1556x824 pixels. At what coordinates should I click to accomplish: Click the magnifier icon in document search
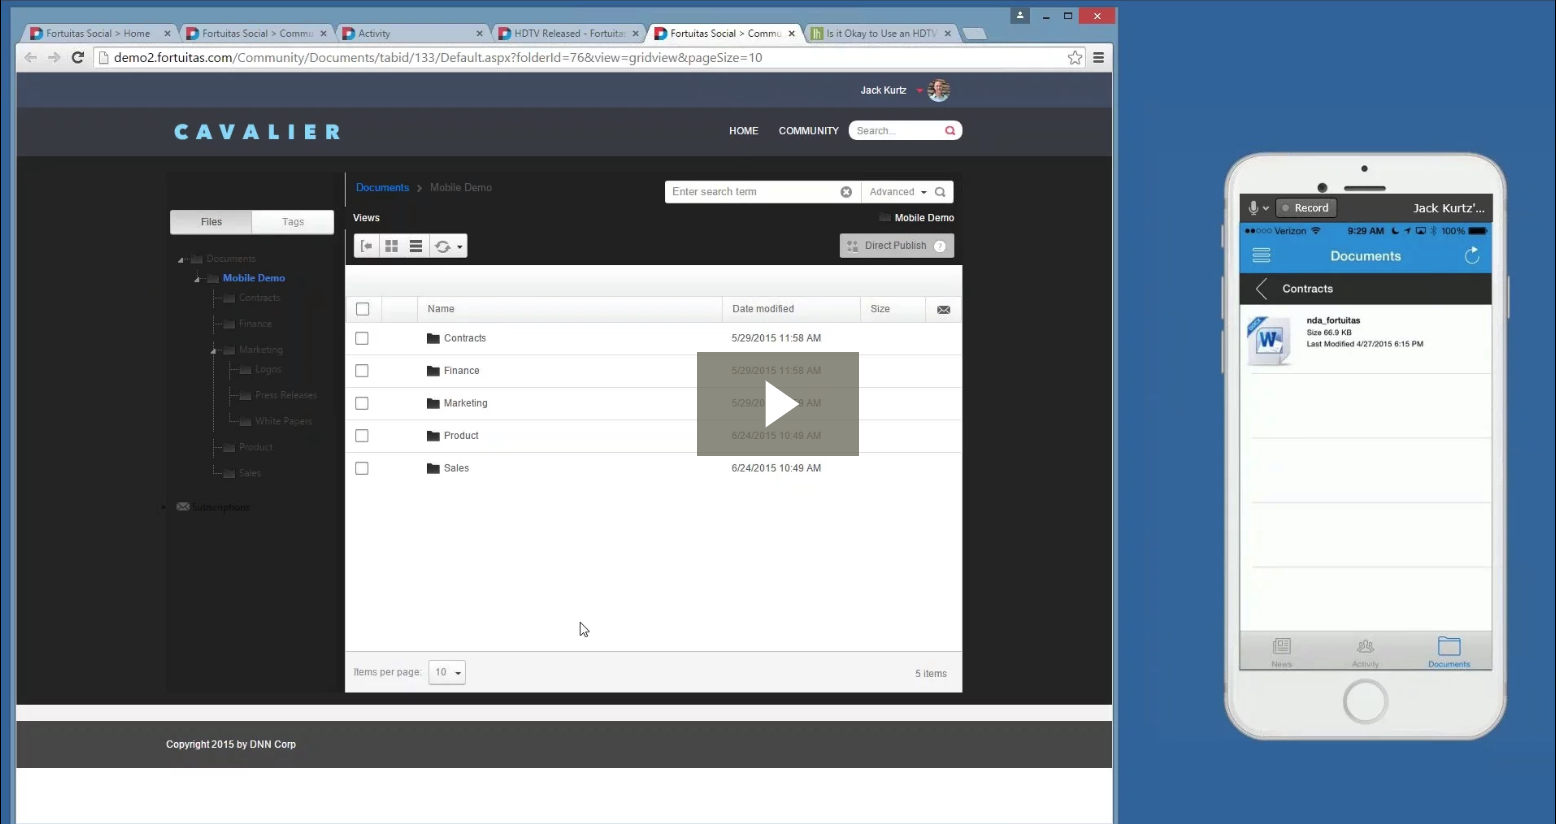[x=940, y=192]
